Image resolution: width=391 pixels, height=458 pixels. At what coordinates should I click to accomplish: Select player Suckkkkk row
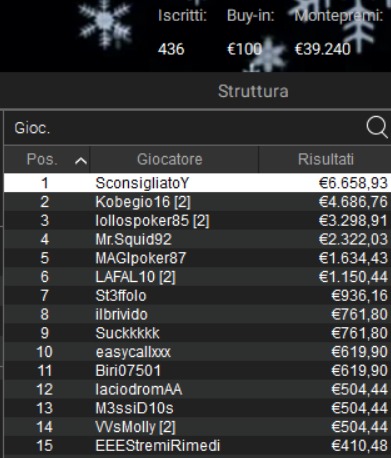197,333
